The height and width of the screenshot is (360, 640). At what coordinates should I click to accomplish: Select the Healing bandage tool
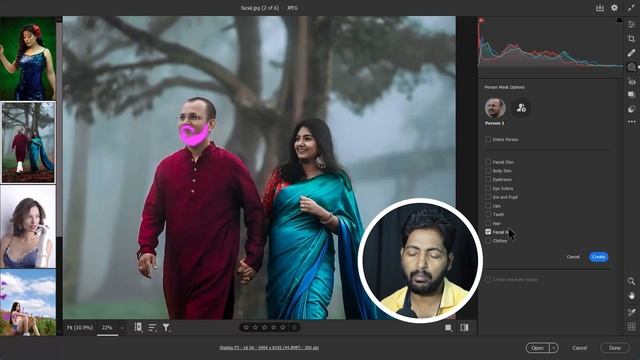[x=631, y=53]
